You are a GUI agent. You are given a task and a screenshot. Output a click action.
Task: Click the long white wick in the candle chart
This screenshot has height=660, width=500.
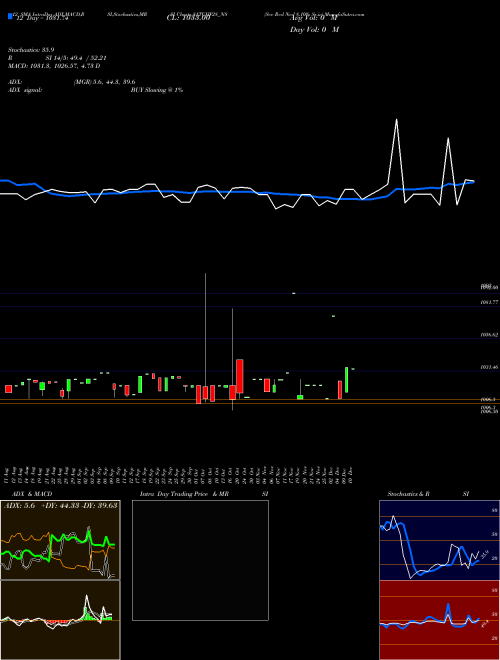point(205,329)
